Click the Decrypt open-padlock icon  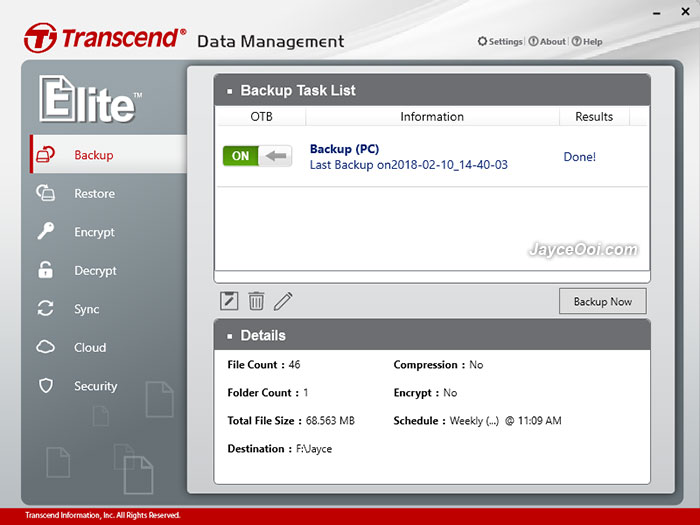45,270
